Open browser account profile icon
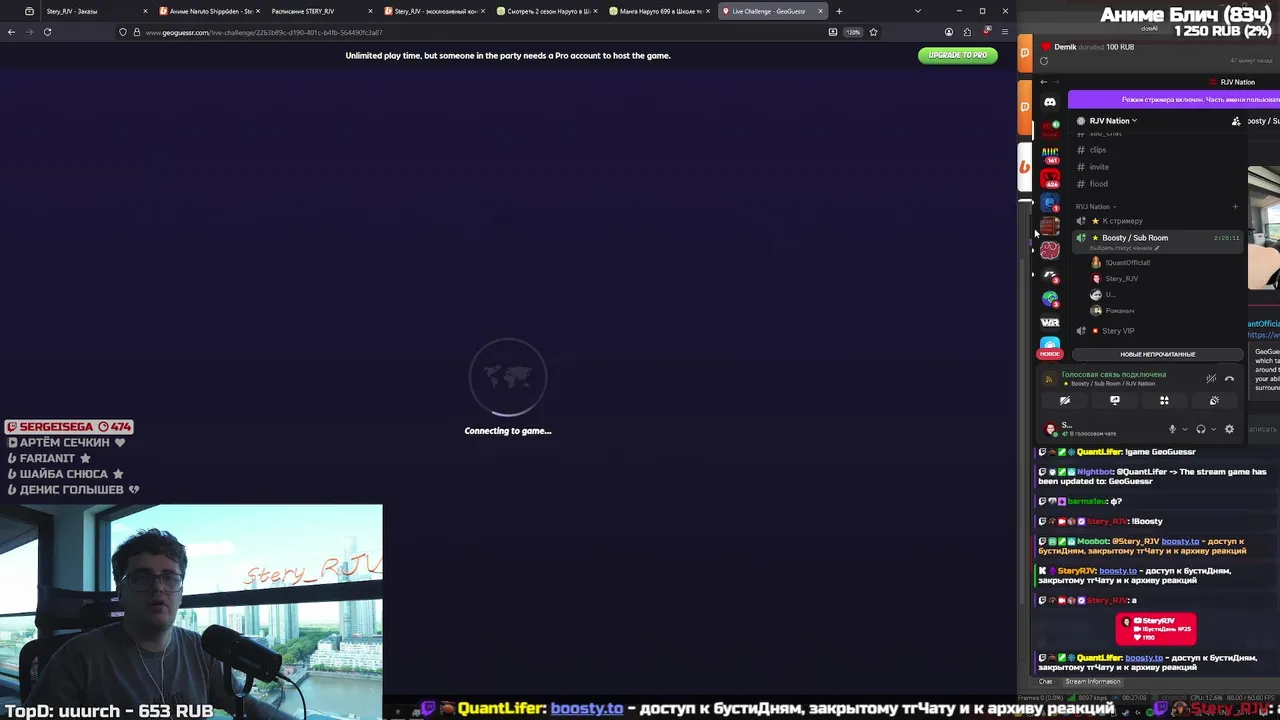 click(x=949, y=32)
